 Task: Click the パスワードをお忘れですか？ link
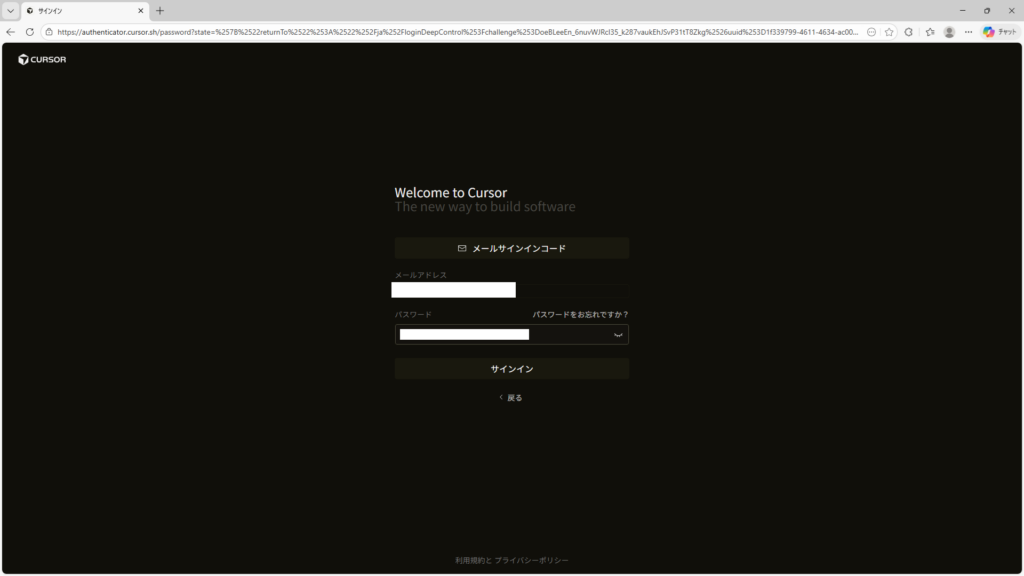pos(580,314)
